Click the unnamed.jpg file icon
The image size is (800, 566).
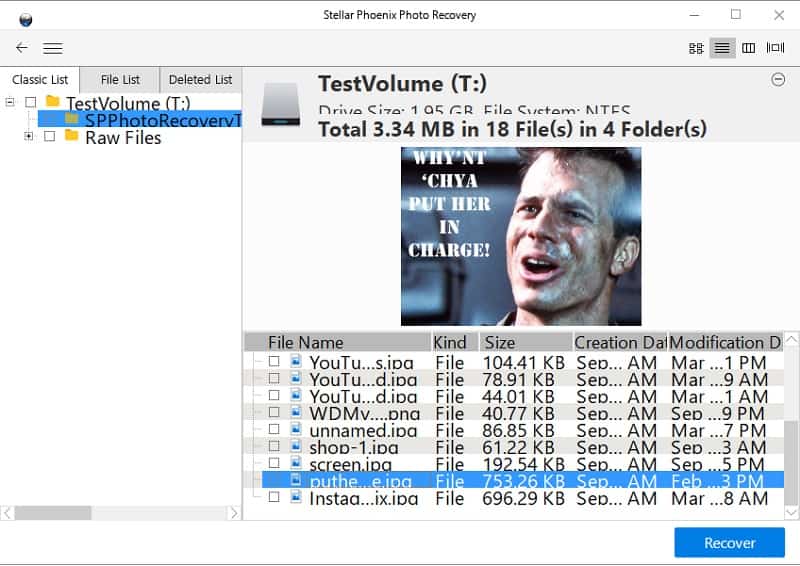coord(295,429)
